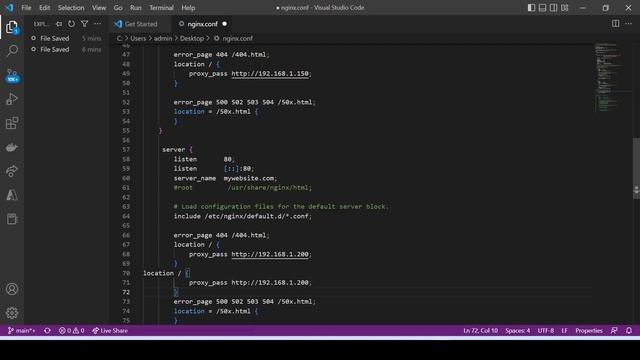
Task: Open the Docker view
Action: click(12, 147)
